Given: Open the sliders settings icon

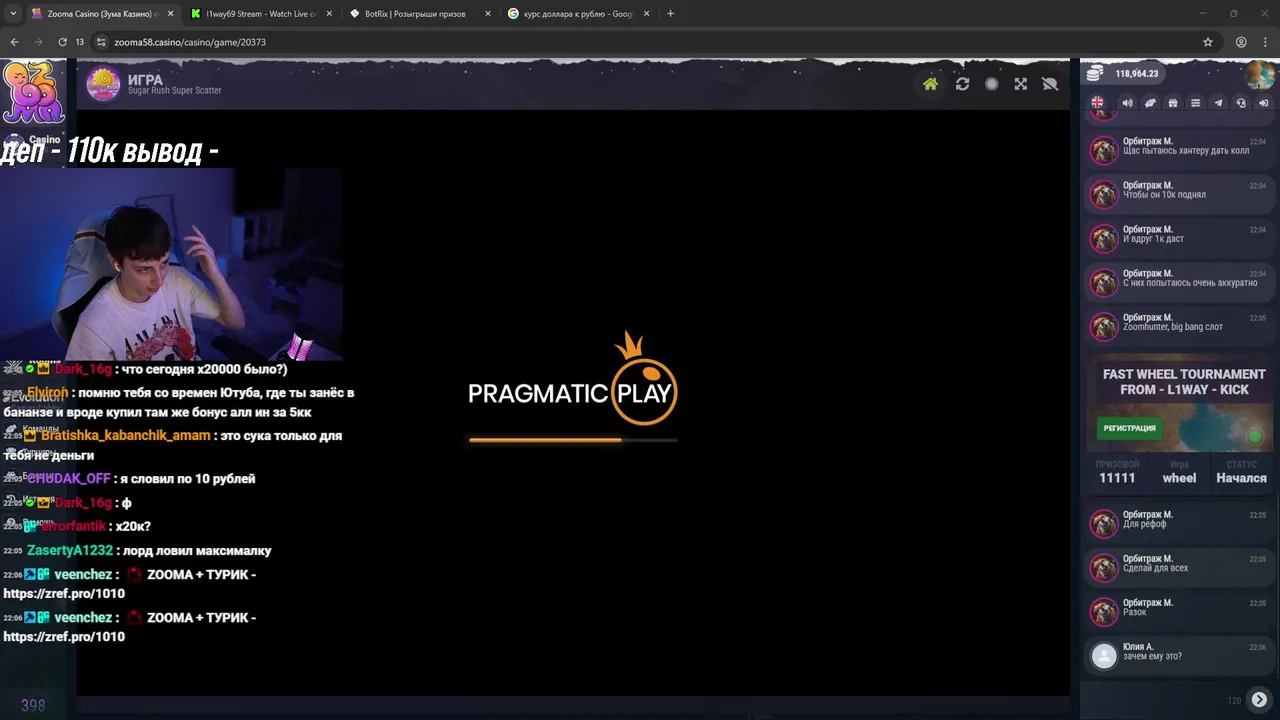Looking at the screenshot, I should coord(1195,103).
